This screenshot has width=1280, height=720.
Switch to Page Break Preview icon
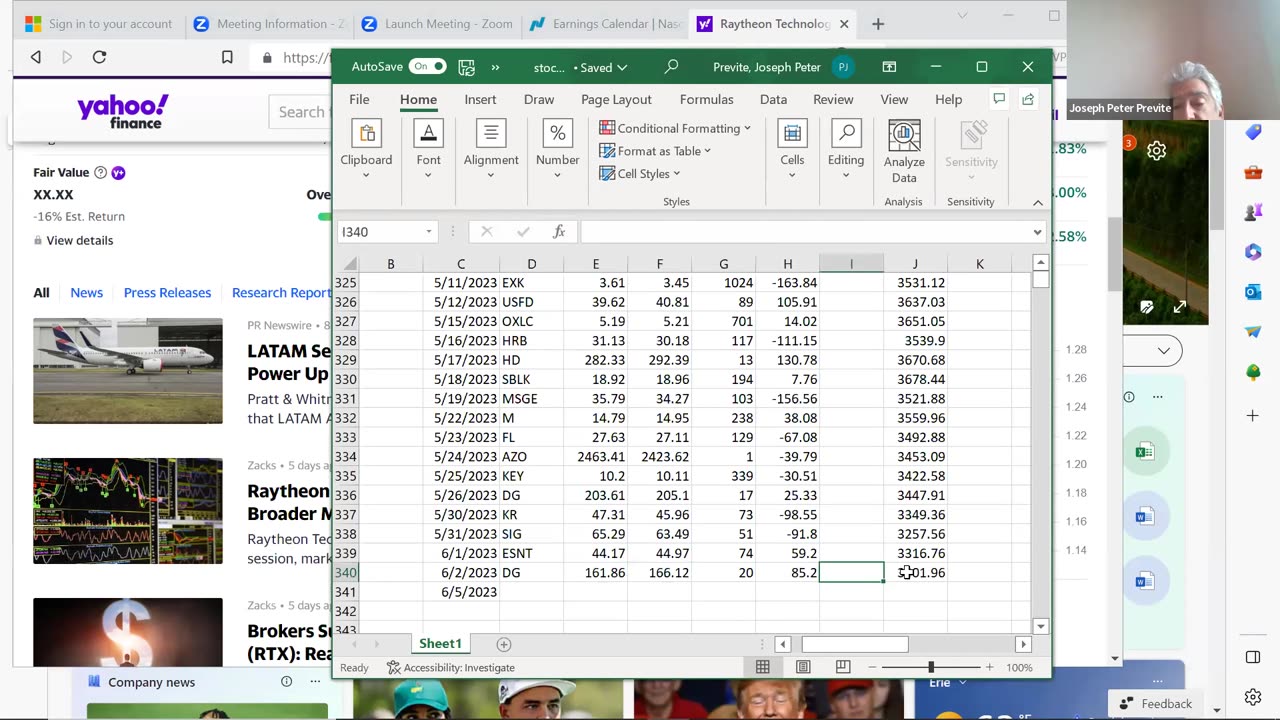[843, 667]
